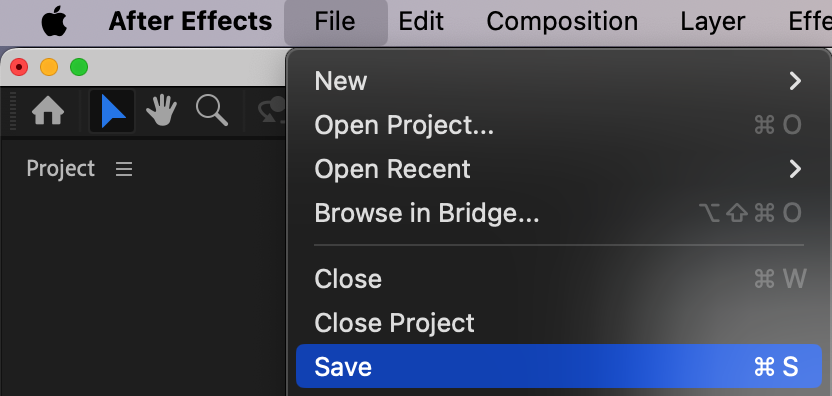Expand the New submenu arrow

[794, 81]
